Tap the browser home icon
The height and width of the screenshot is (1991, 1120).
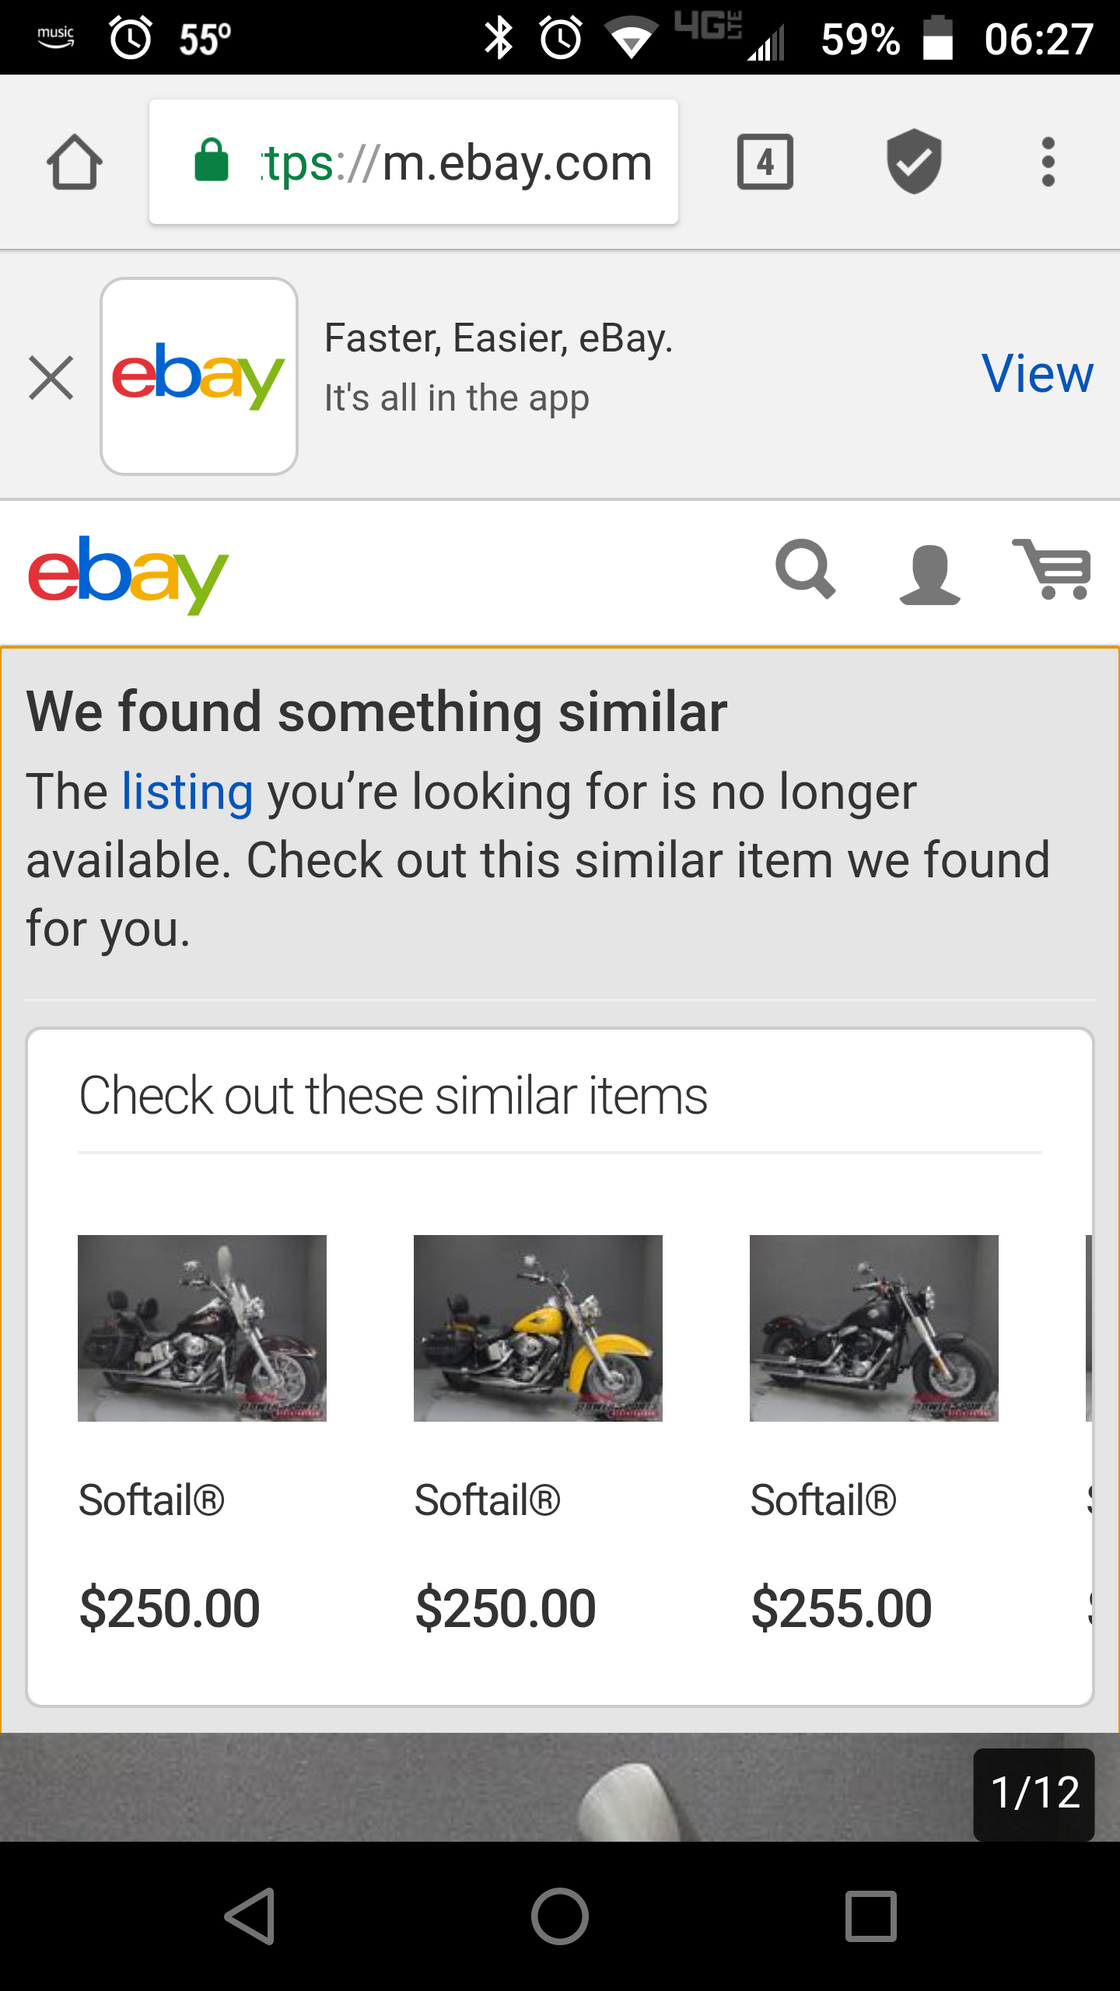point(75,162)
